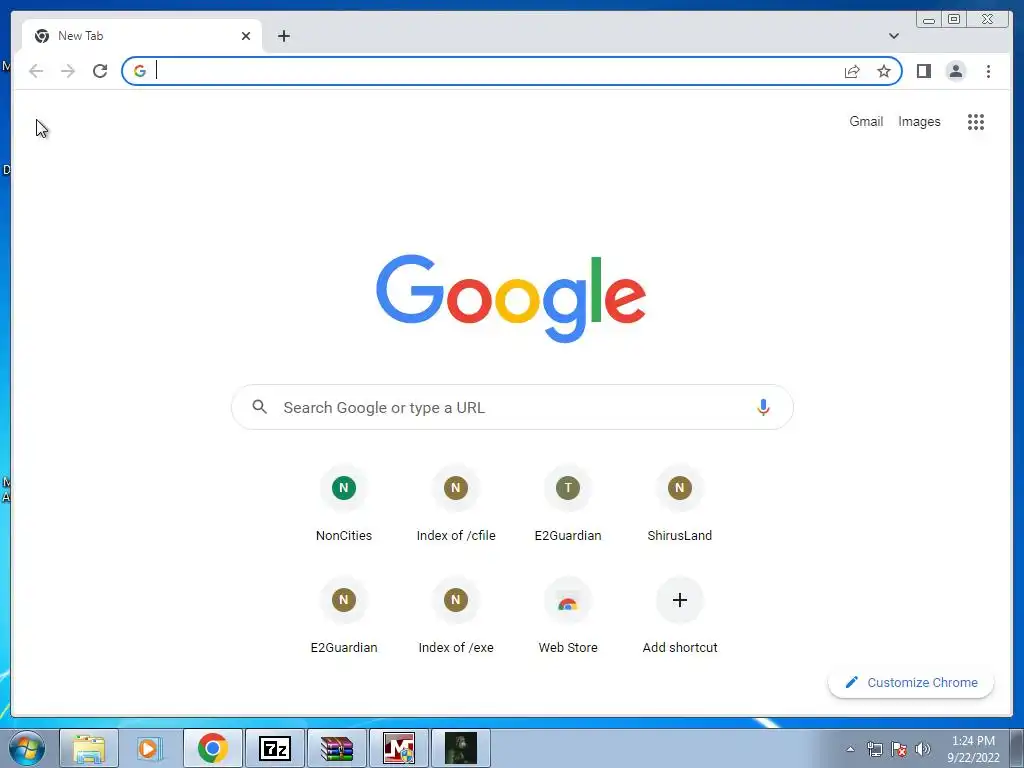The image size is (1024, 768).
Task: Open the Gmail link
Action: coord(866,121)
